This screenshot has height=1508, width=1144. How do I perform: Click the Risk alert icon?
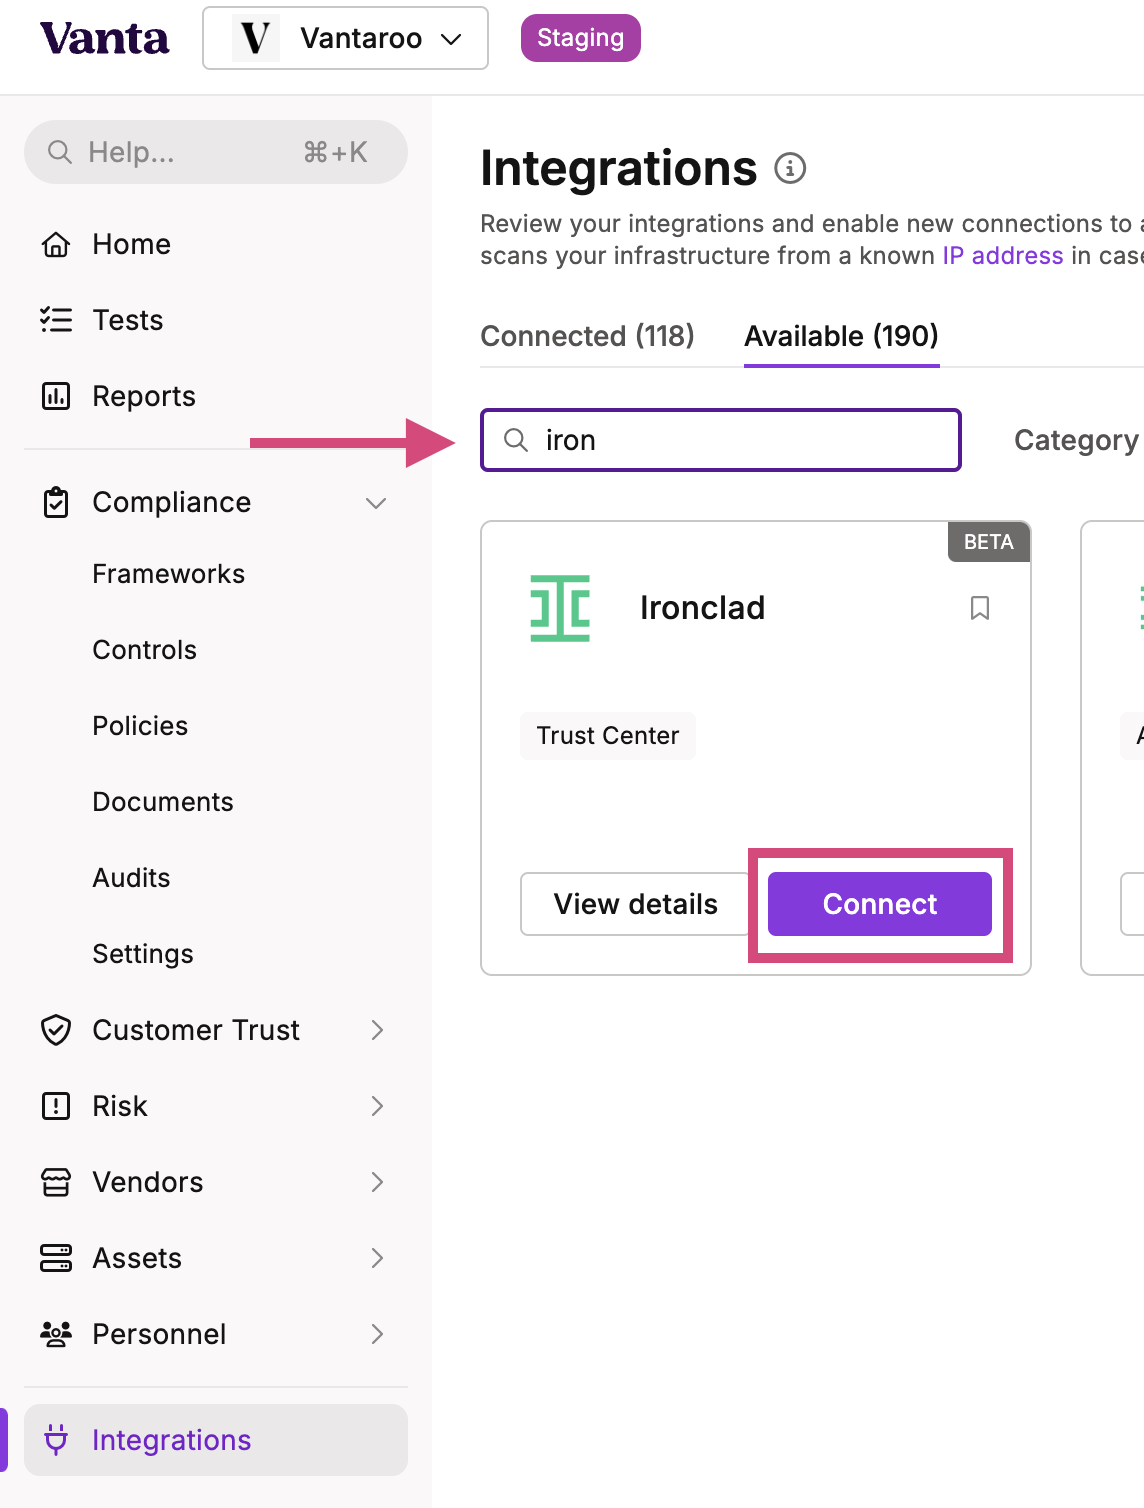coord(56,1106)
